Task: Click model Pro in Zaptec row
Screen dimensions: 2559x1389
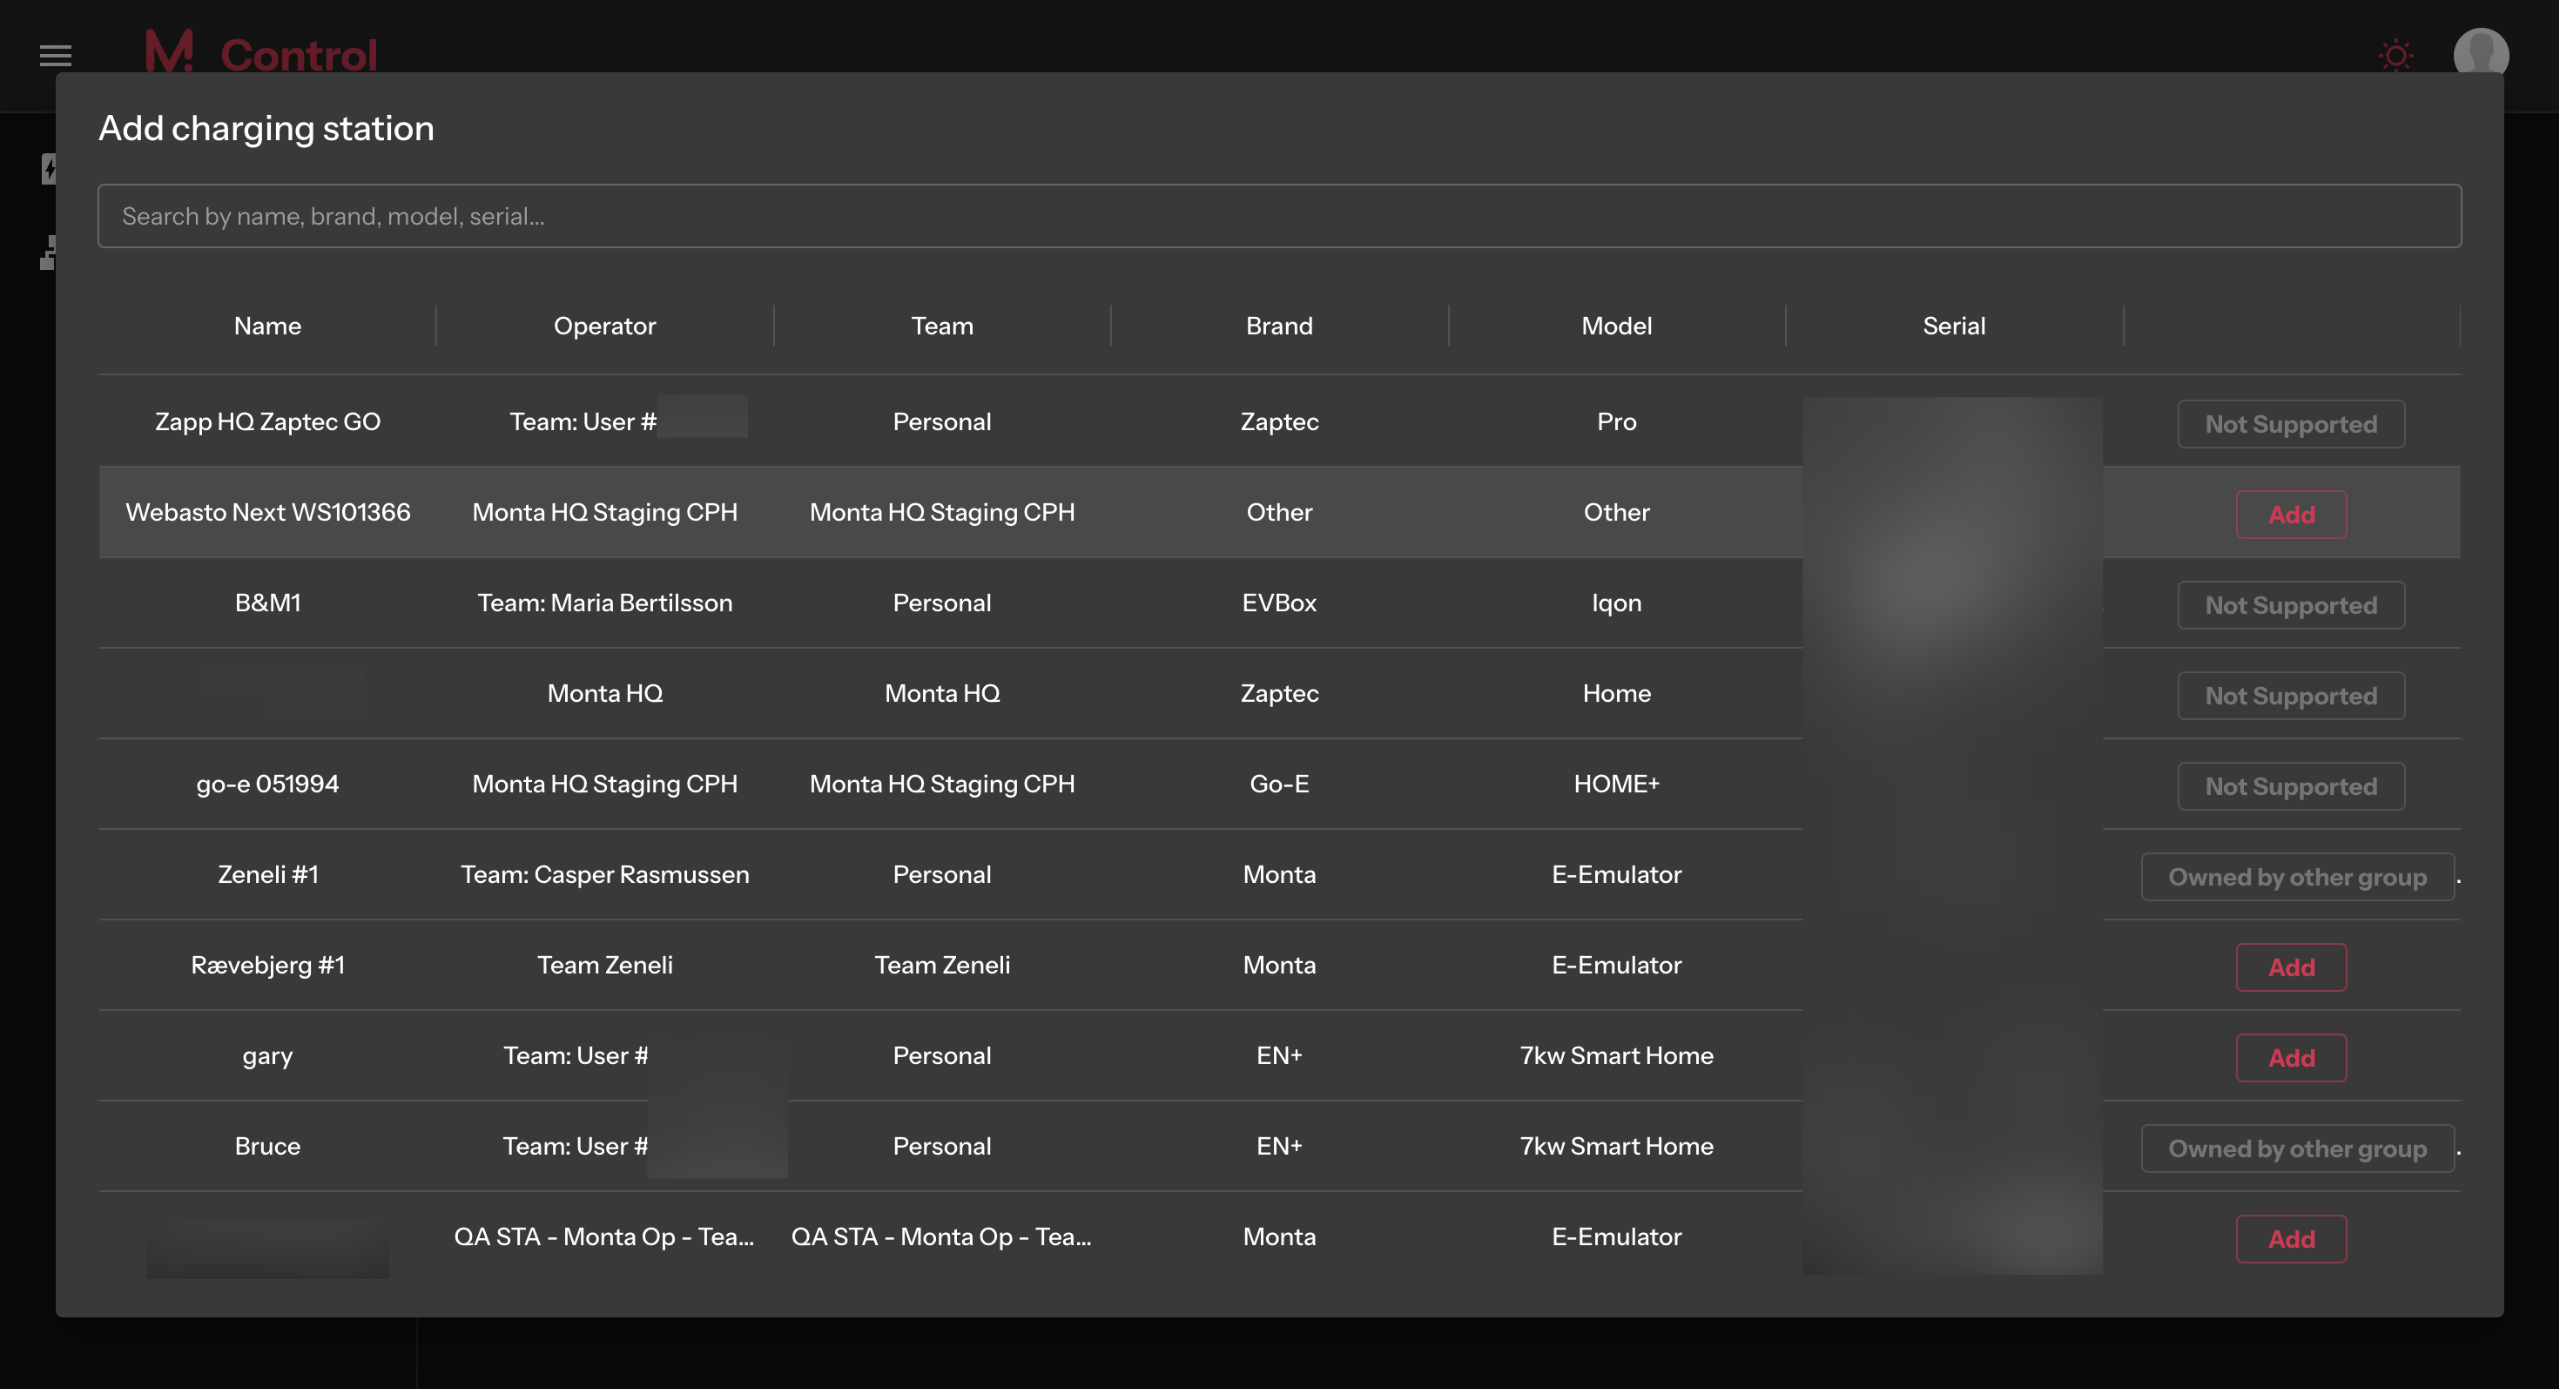Action: [x=1616, y=422]
